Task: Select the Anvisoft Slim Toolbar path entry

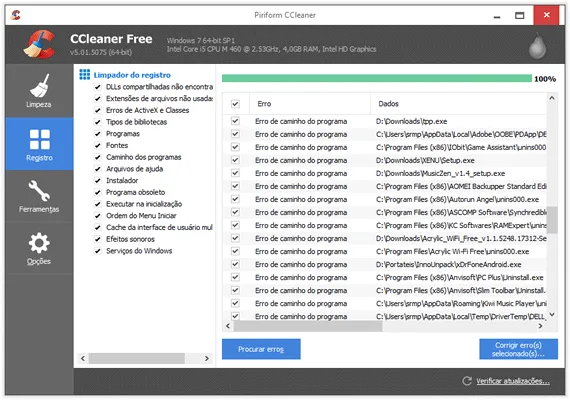Action: tap(461, 290)
